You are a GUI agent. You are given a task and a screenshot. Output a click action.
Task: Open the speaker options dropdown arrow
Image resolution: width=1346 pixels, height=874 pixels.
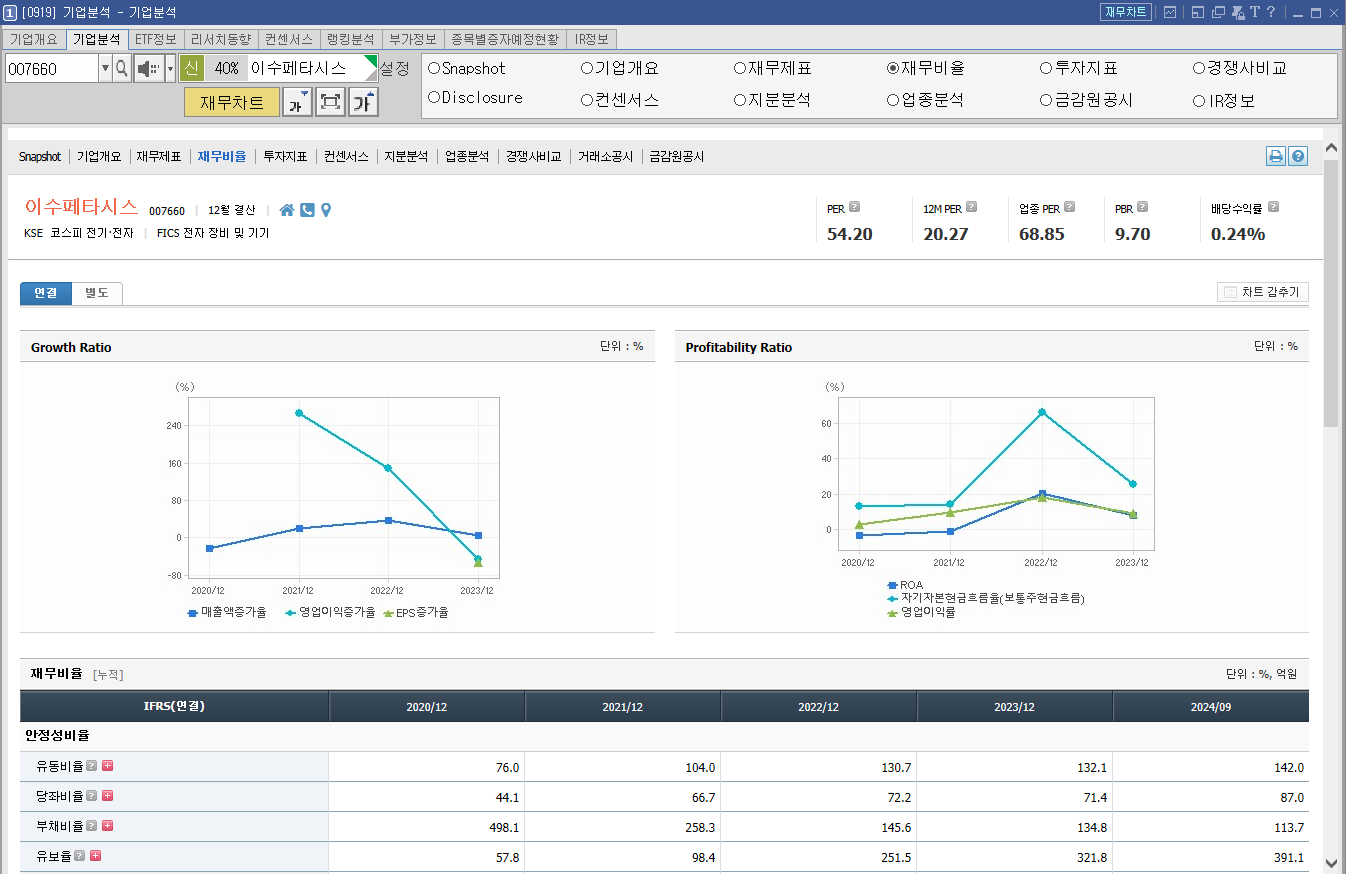point(170,69)
